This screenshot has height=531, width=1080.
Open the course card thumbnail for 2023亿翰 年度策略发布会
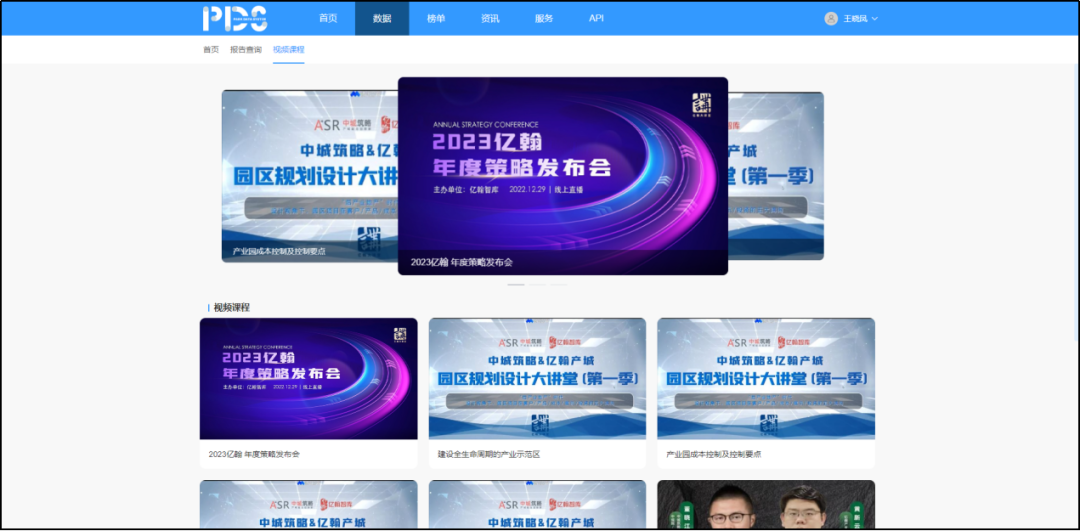(x=309, y=378)
